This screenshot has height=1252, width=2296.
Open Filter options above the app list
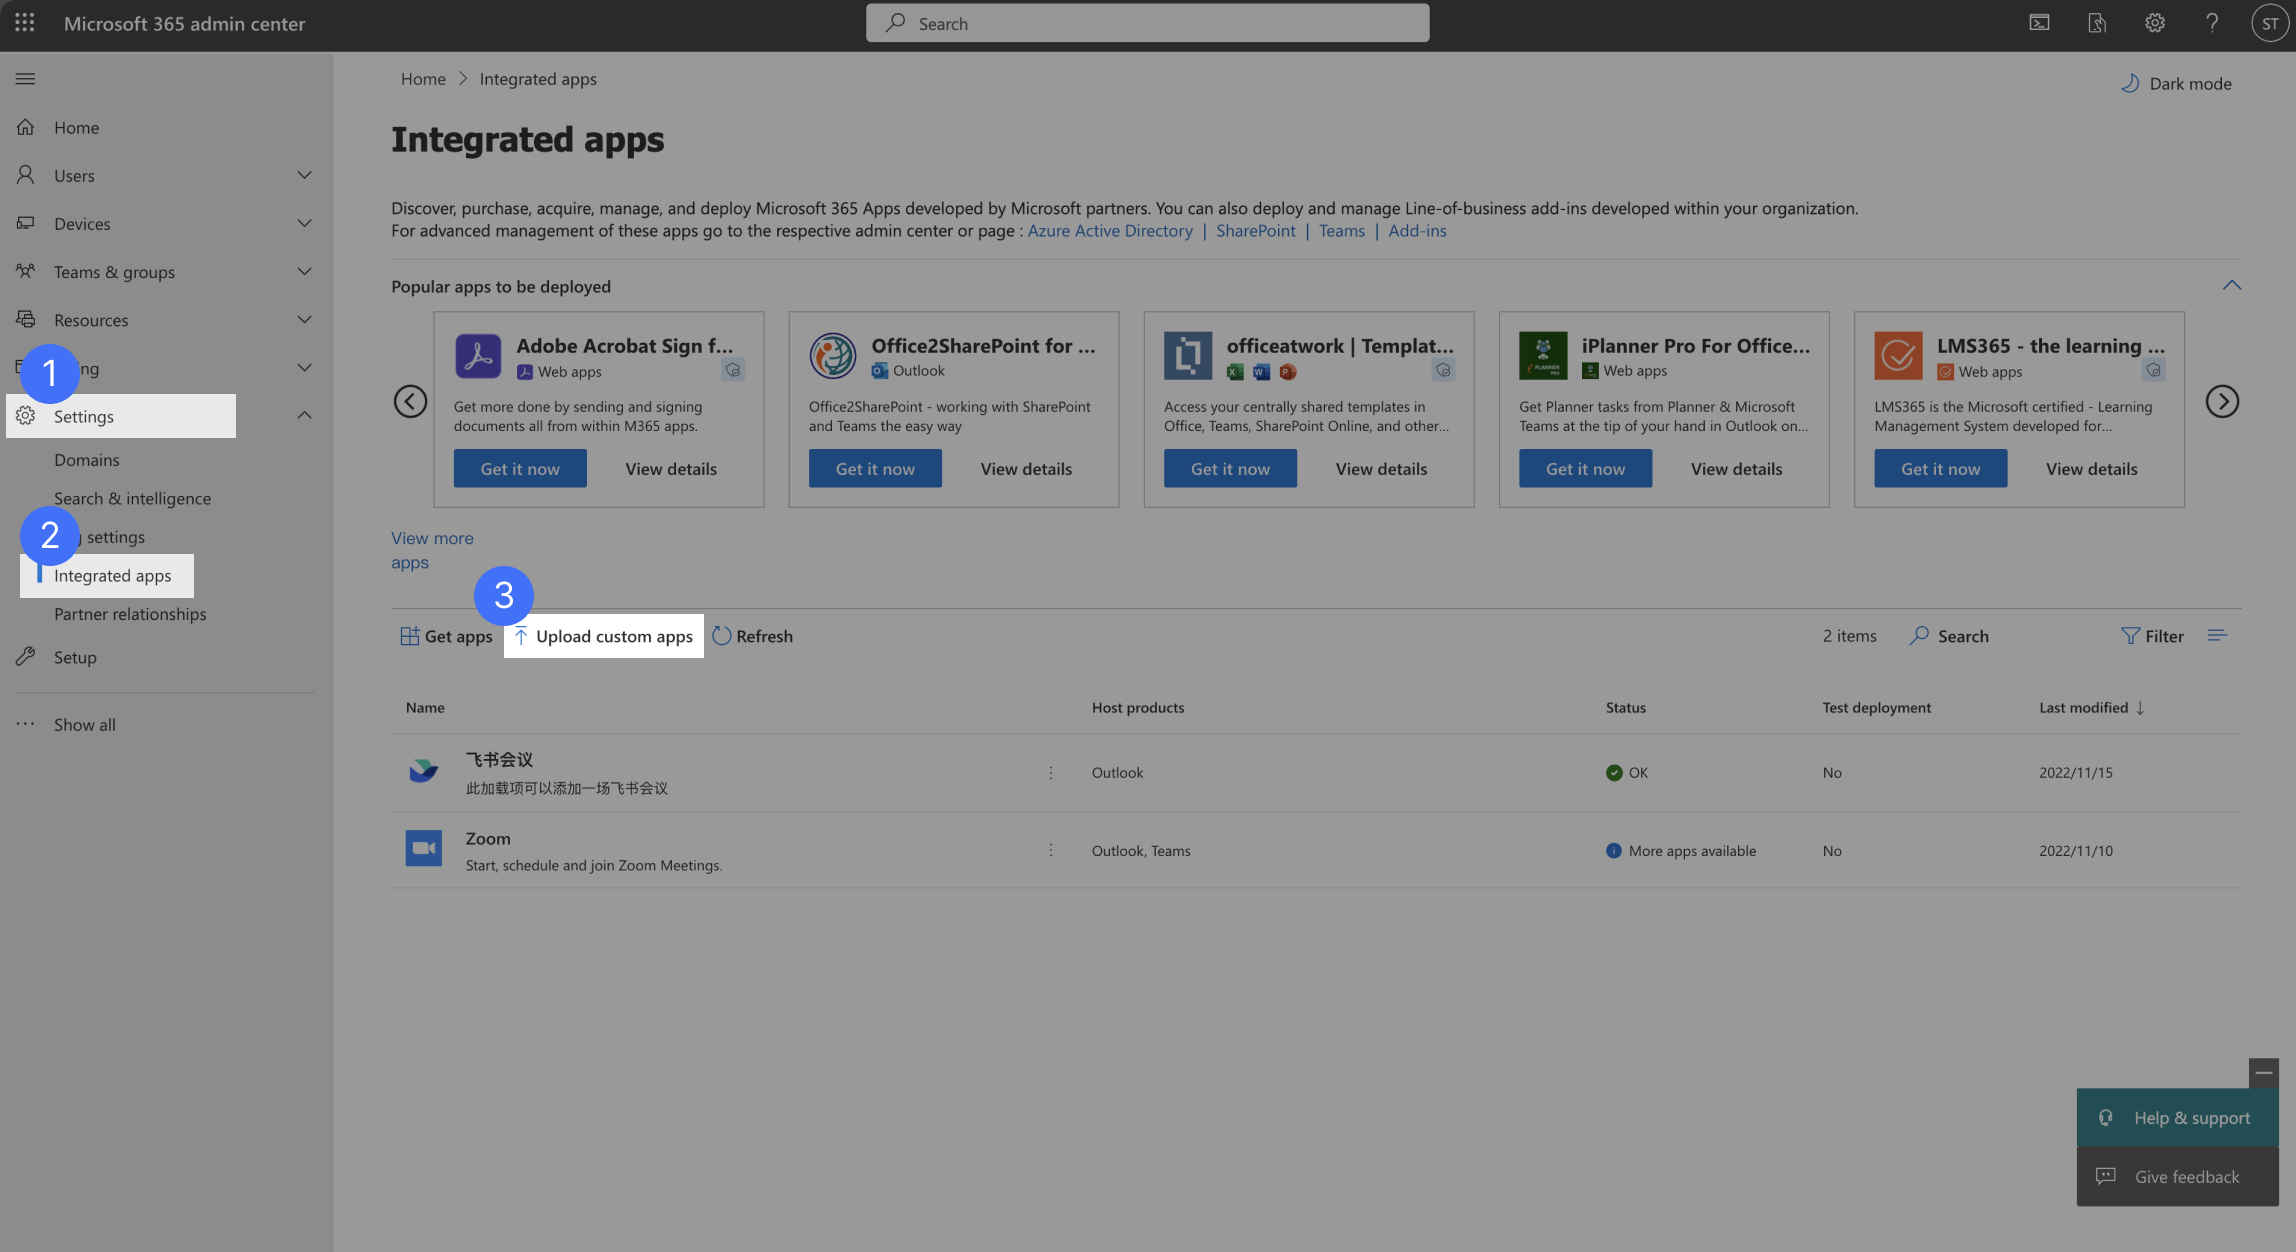(x=2152, y=635)
